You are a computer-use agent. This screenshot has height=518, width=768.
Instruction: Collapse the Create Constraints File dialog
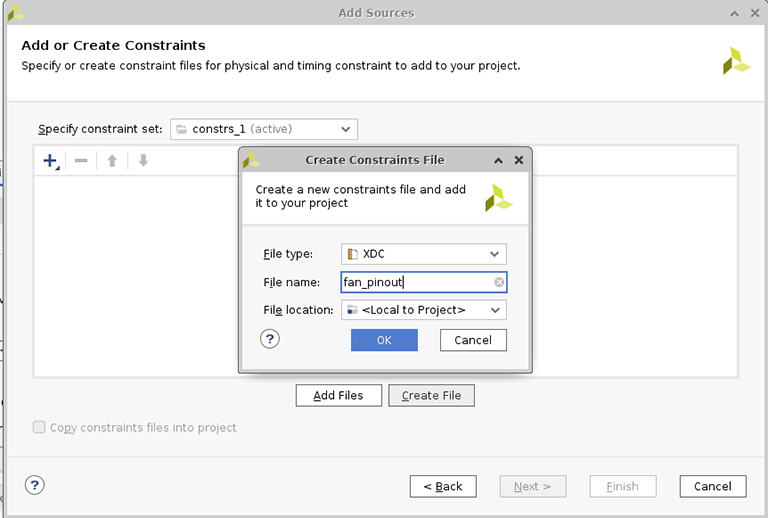click(498, 160)
